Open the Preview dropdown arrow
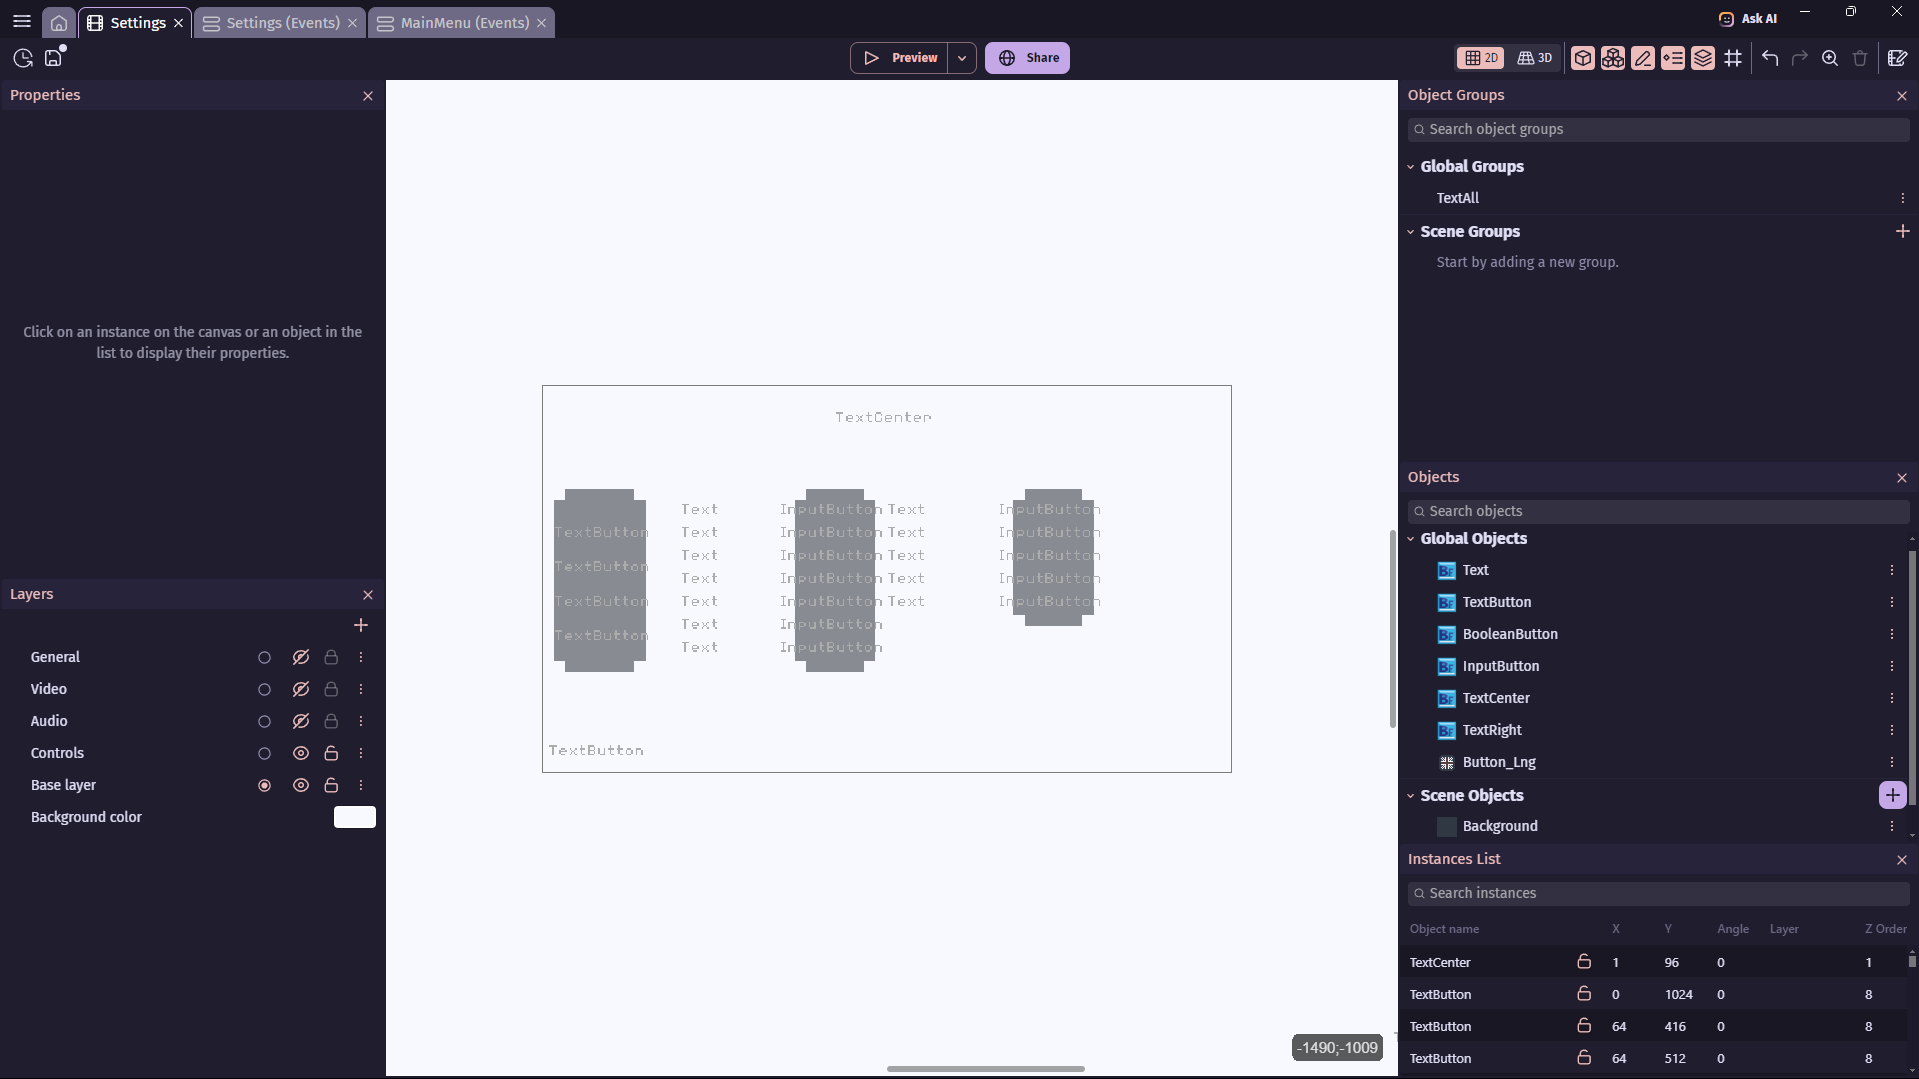The width and height of the screenshot is (1919, 1079). coord(962,58)
